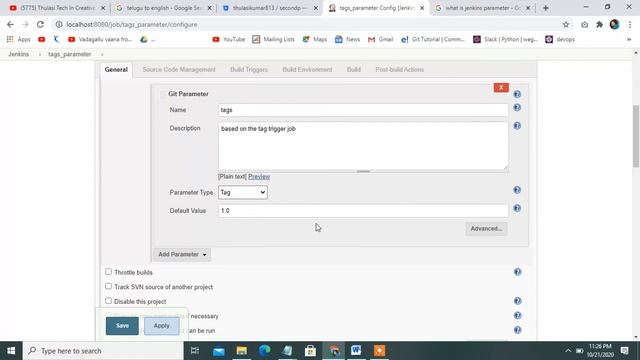Delete Git Parameter with red X button
The height and width of the screenshot is (360, 640).
[501, 87]
